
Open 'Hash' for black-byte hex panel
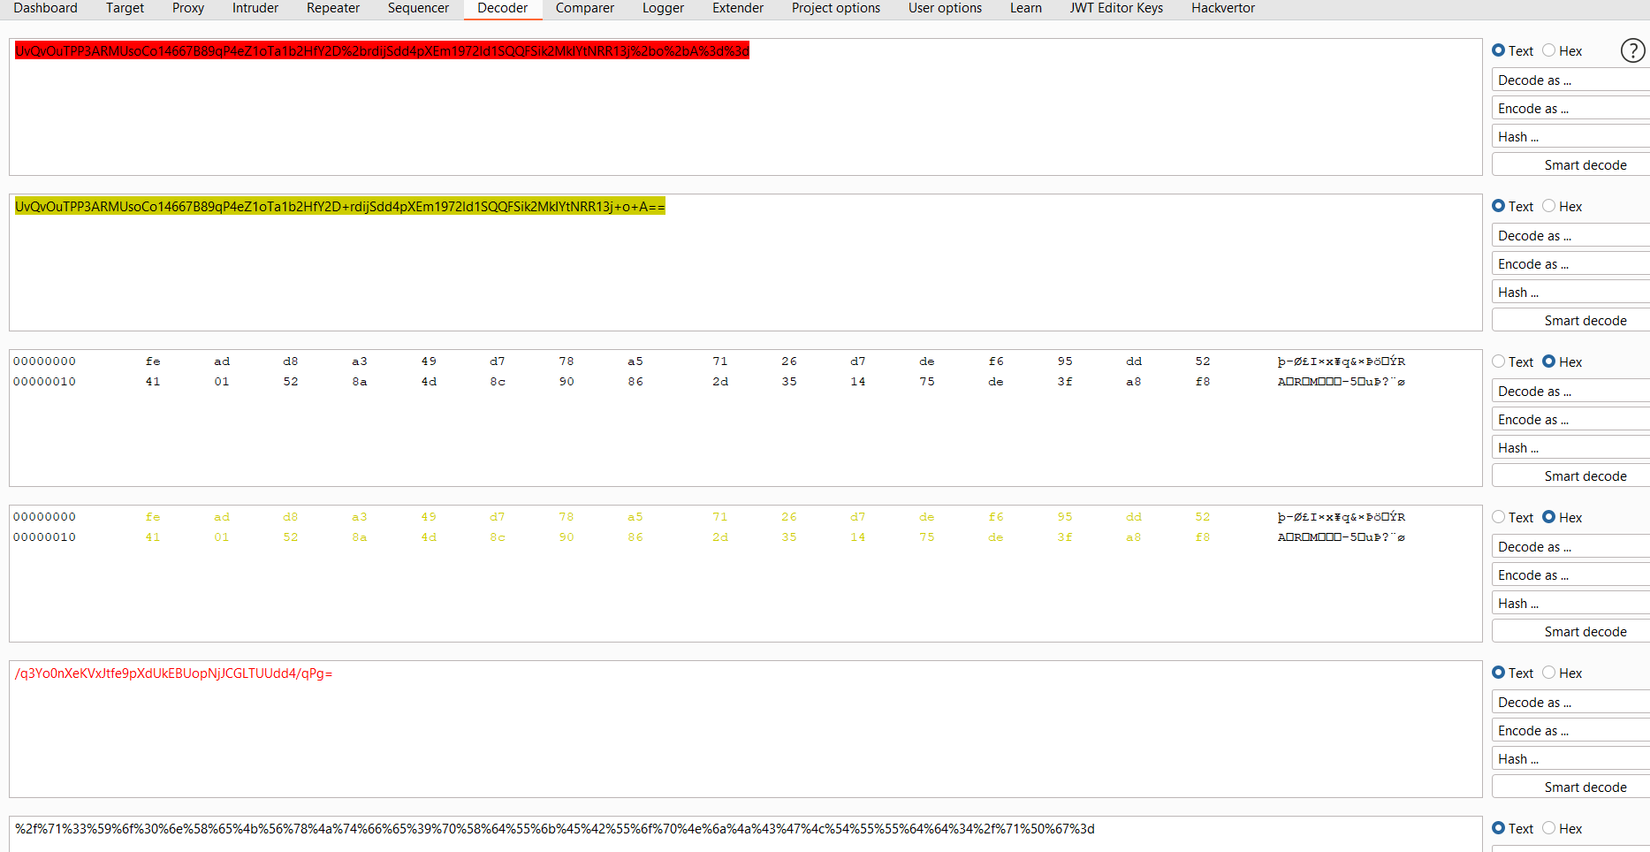pos(1571,448)
